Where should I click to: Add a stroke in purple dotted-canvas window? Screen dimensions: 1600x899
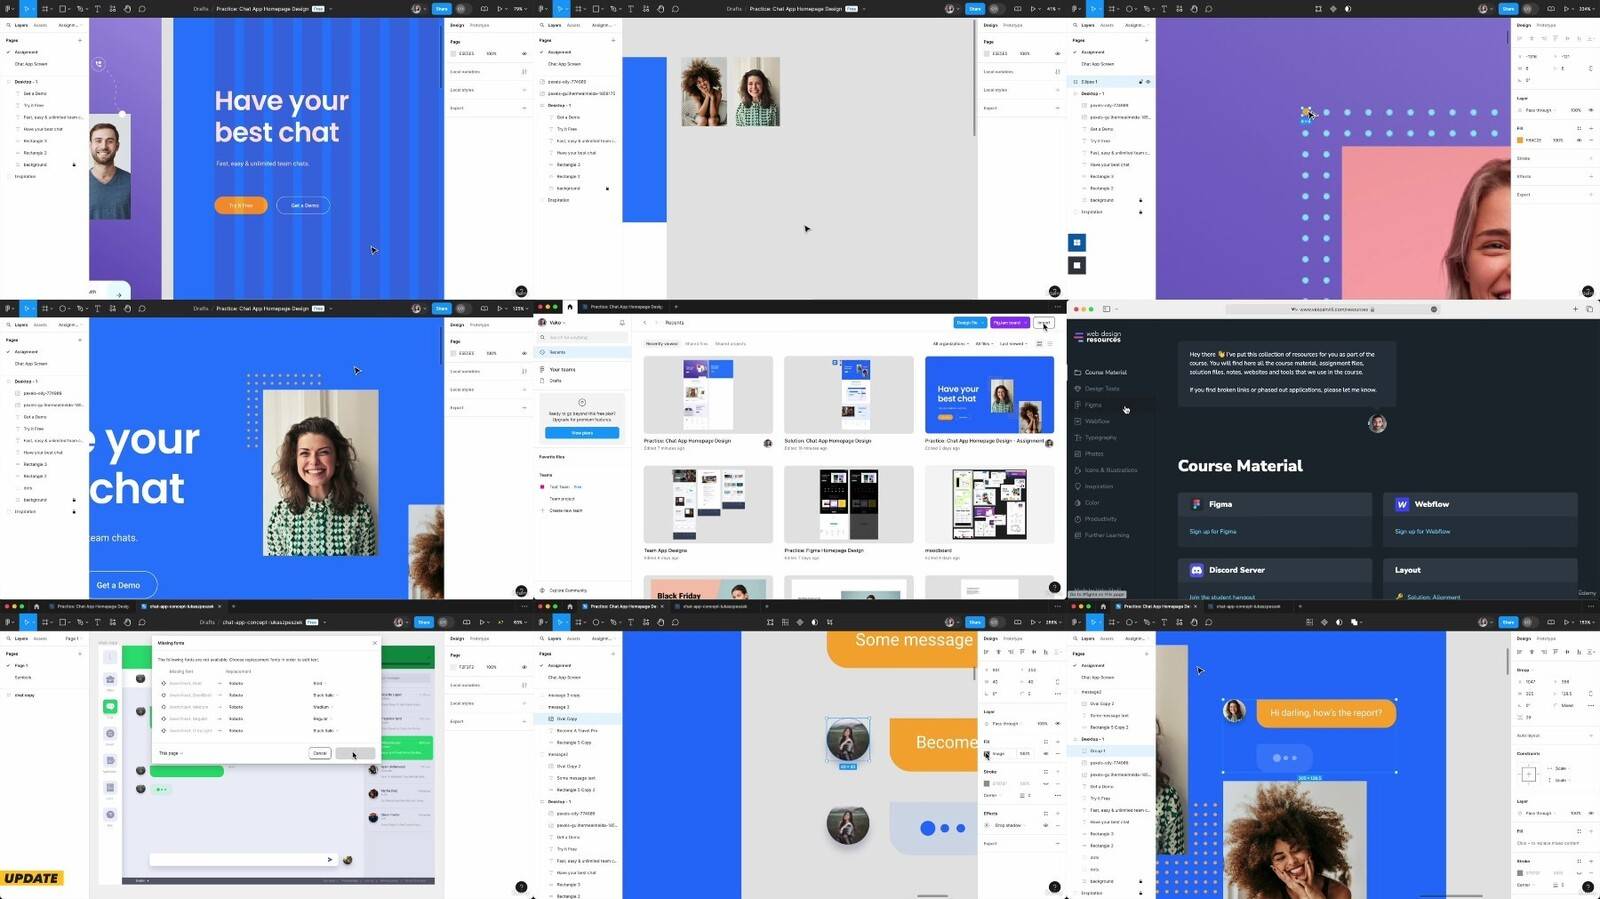tap(1591, 158)
